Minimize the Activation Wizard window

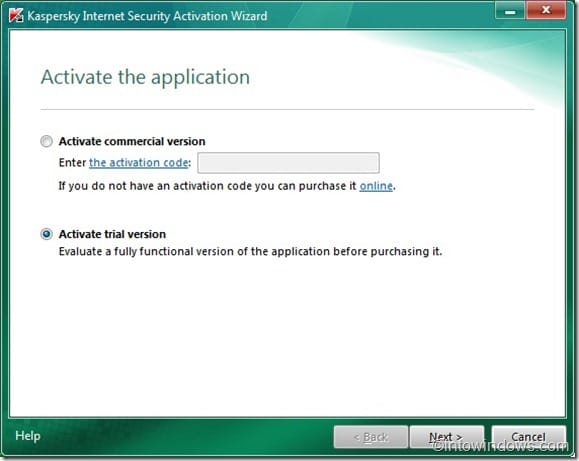tap(510, 11)
